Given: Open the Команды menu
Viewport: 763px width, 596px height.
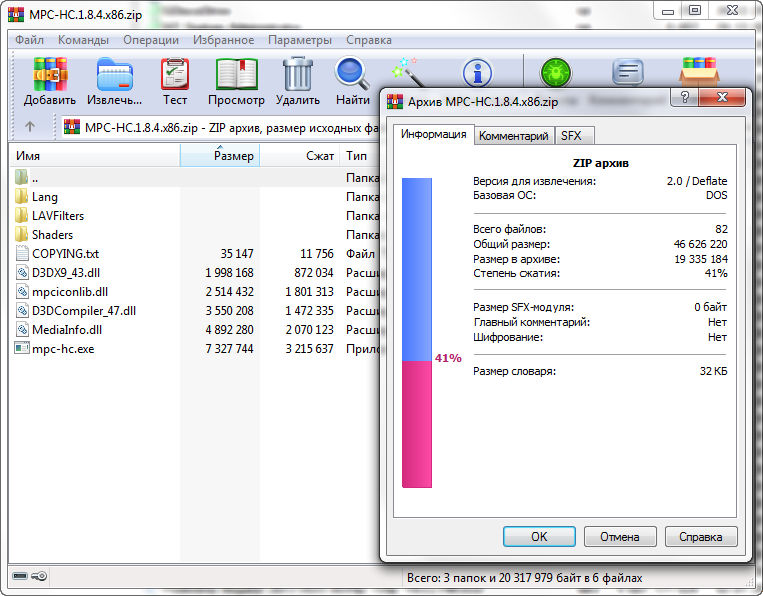Looking at the screenshot, I should 83,40.
